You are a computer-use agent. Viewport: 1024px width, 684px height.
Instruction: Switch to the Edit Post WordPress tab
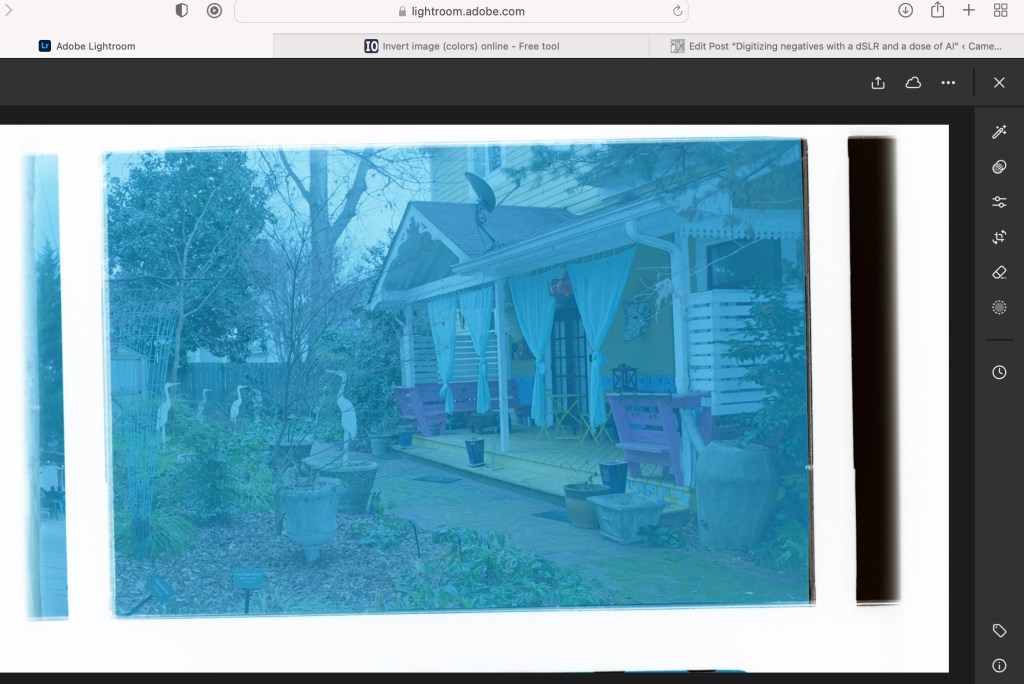836,46
